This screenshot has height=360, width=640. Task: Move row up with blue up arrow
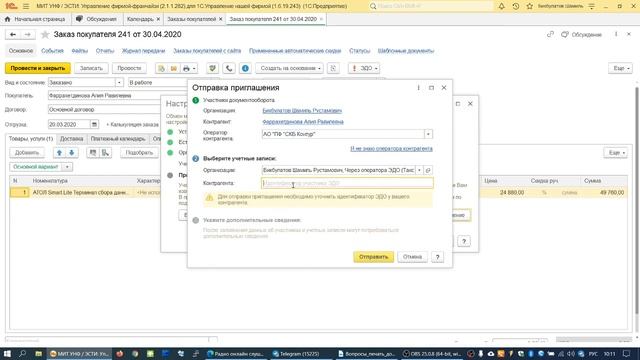(x=59, y=153)
